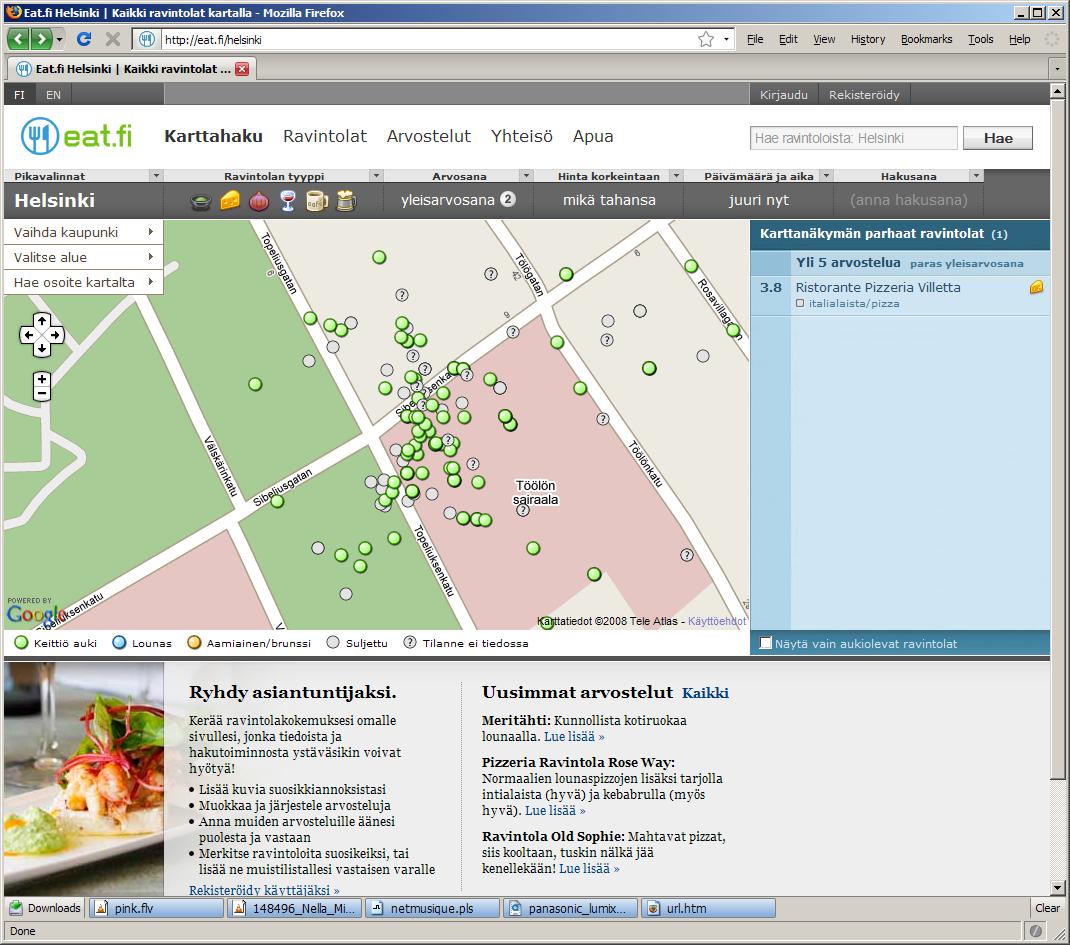This screenshot has width=1070, height=945.
Task: Click the coffee mug restaurant type icon
Action: [316, 201]
